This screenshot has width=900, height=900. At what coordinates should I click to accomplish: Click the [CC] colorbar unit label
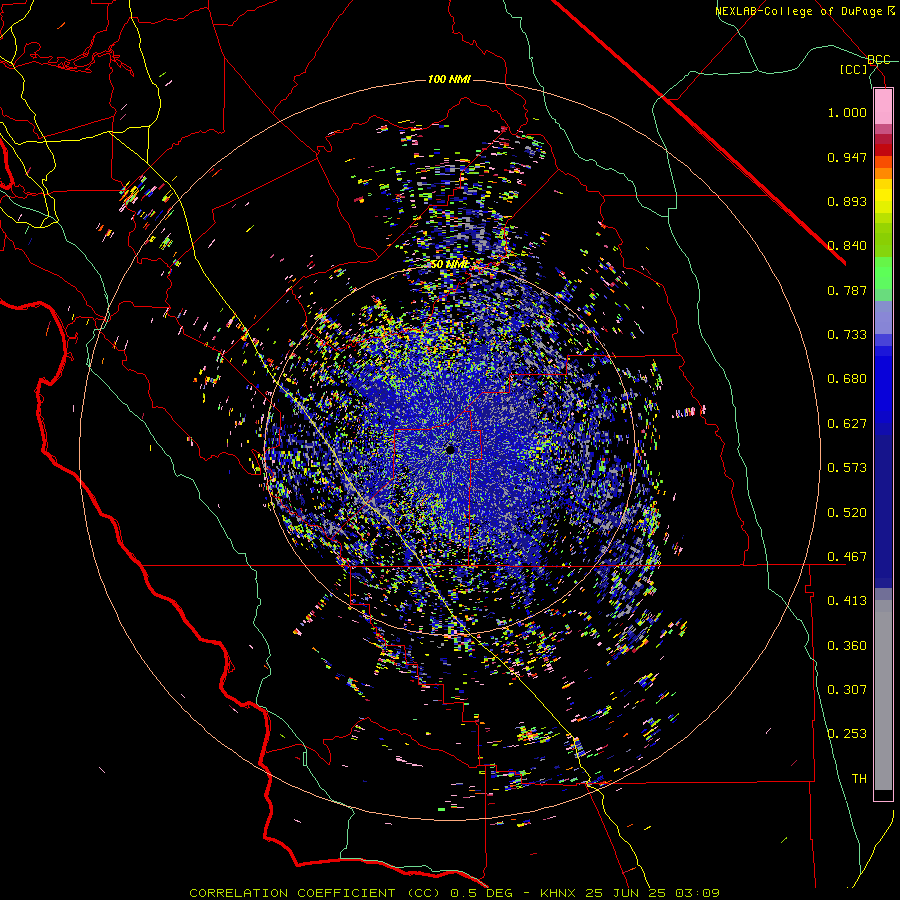click(x=854, y=69)
